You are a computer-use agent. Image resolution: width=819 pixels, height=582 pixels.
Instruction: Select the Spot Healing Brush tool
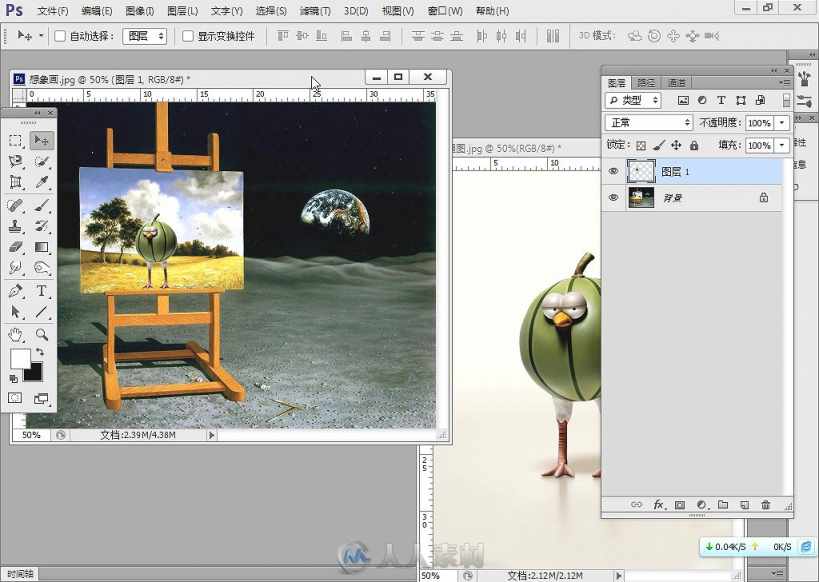[15, 205]
